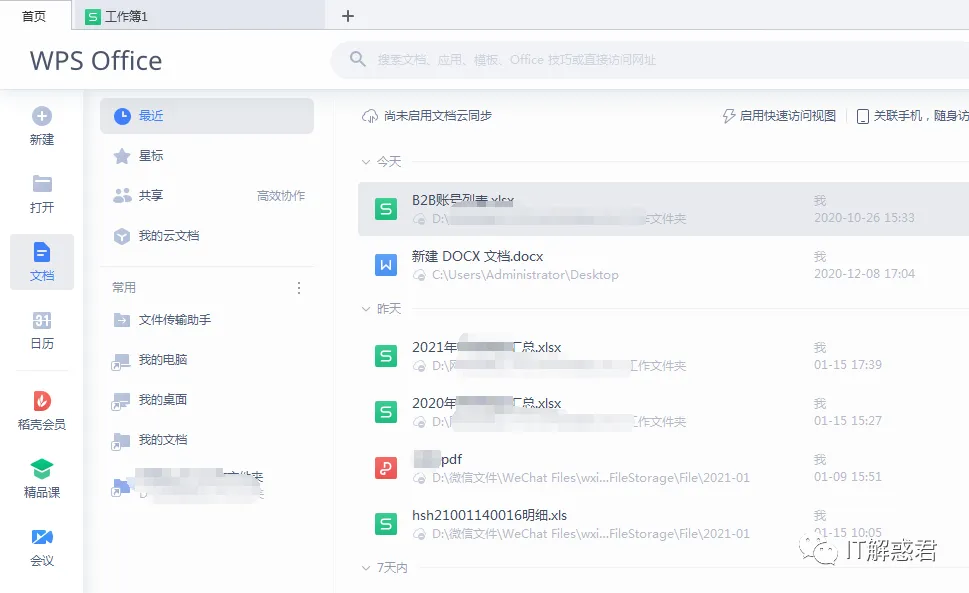Viewport: 969px width, 593px height.
Task: Click the 我的桌面 shortcut icon
Action: coord(121,402)
